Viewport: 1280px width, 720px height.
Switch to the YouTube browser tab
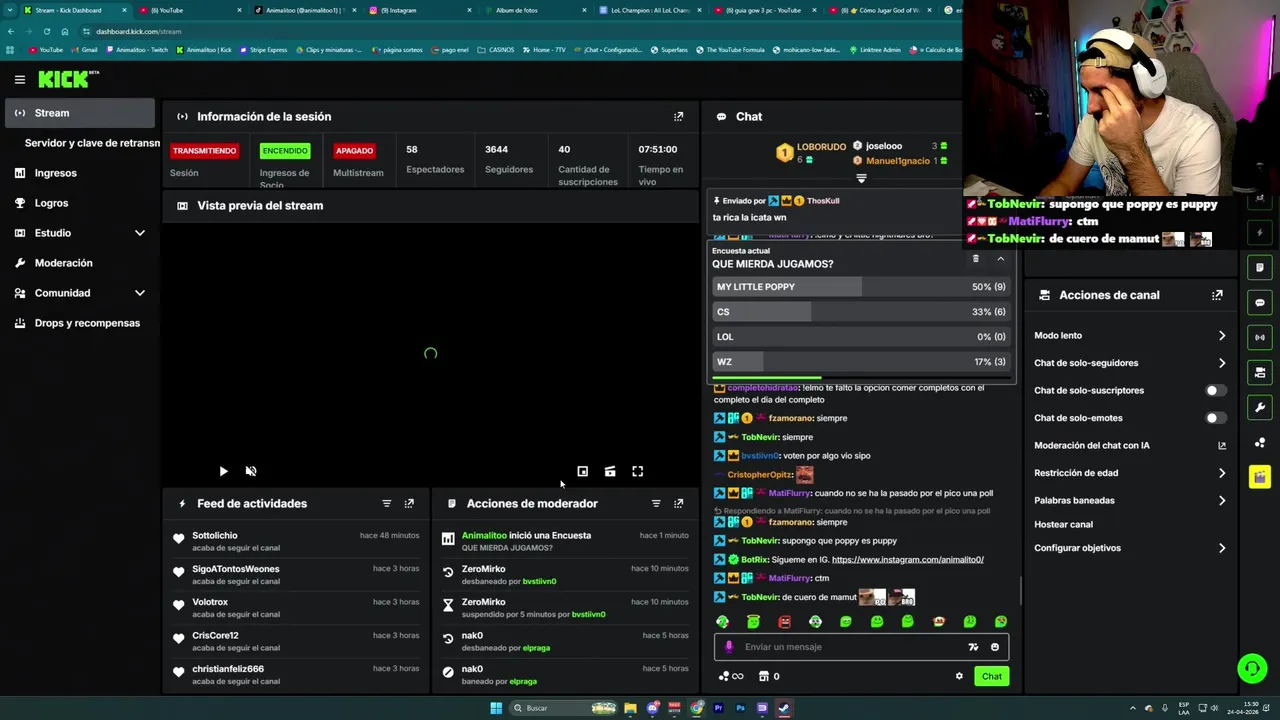point(191,10)
